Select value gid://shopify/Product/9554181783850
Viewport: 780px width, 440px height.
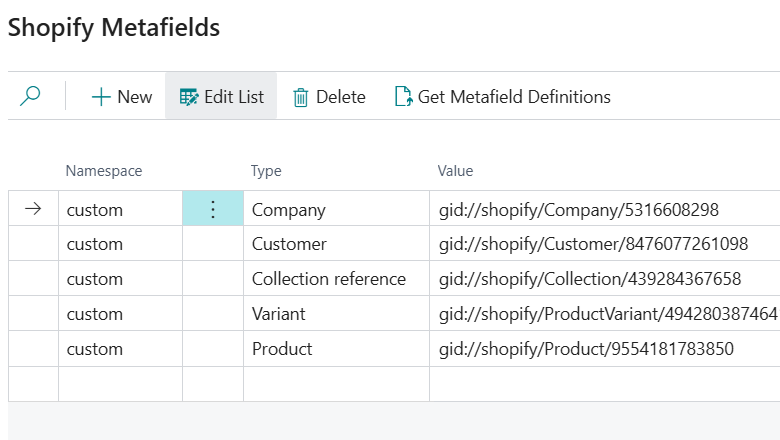click(x=586, y=349)
